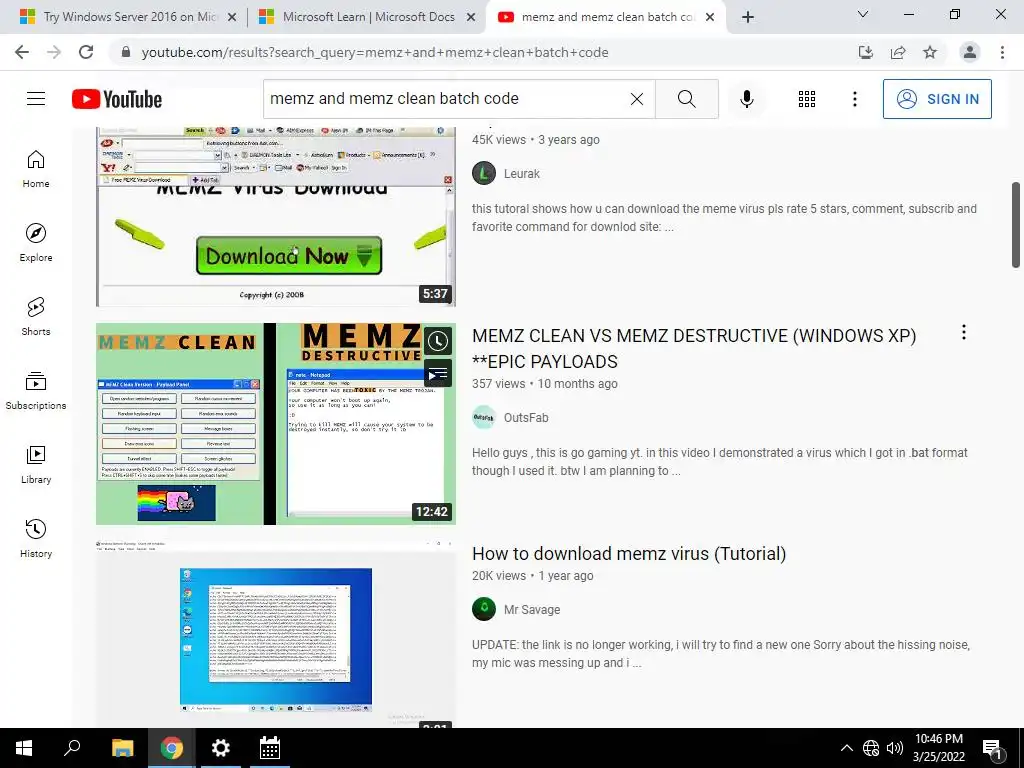1024x768 pixels.
Task: Open a new browser tab
Action: [x=748, y=17]
